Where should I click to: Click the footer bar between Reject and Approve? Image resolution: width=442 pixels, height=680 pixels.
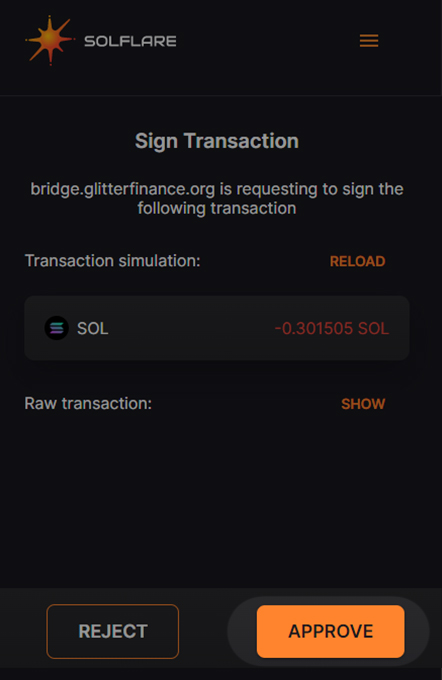tap(203, 631)
